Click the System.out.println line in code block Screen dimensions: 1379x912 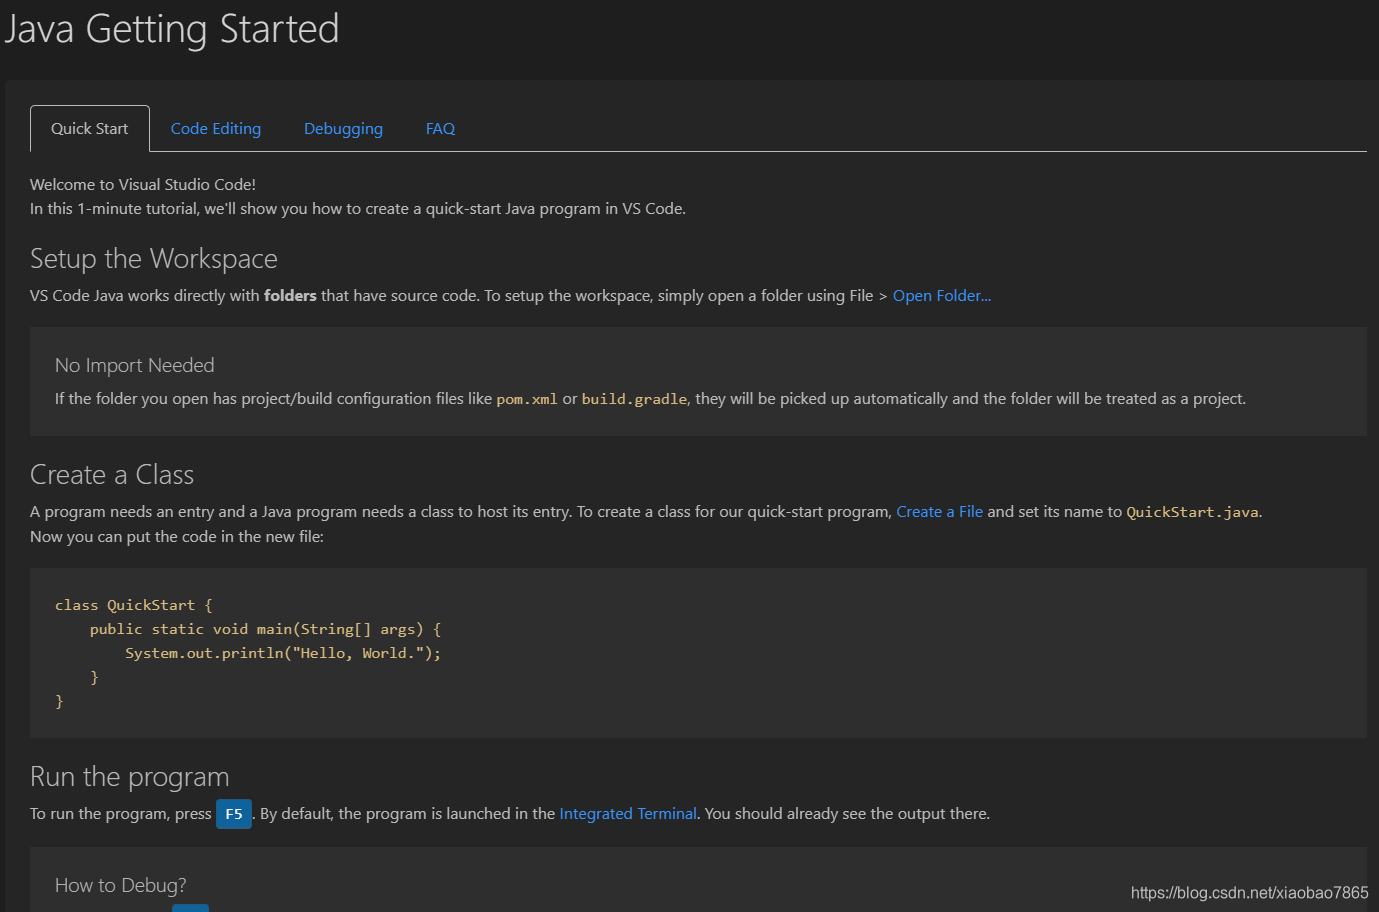283,653
